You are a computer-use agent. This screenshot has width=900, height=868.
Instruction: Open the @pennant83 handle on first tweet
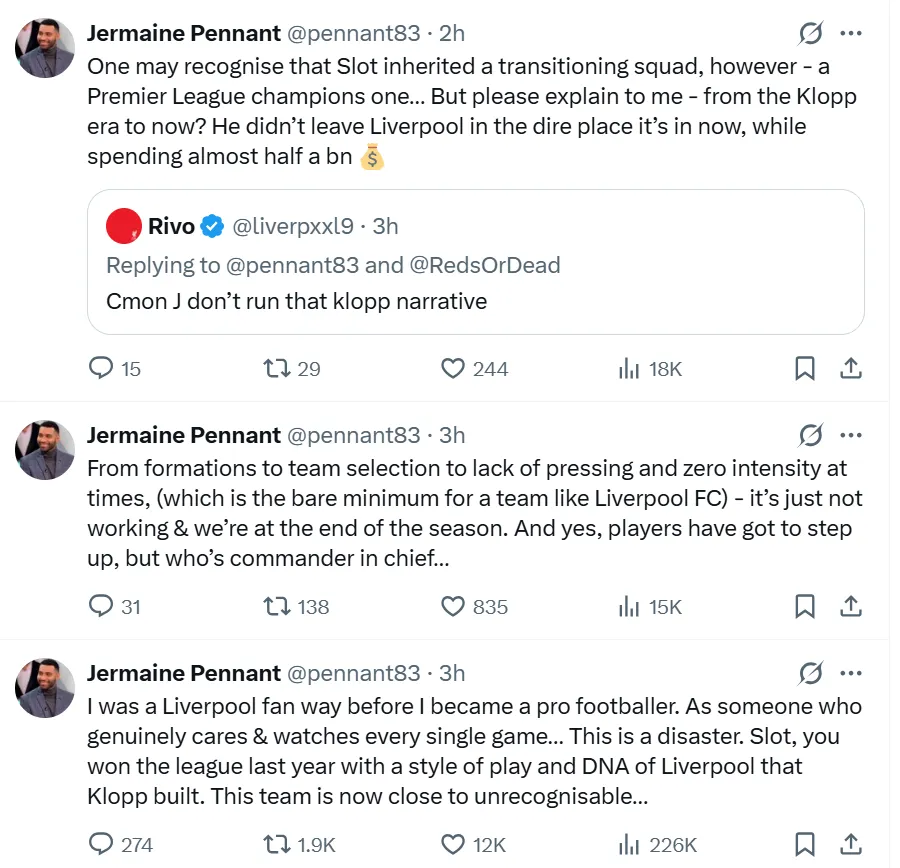354,33
